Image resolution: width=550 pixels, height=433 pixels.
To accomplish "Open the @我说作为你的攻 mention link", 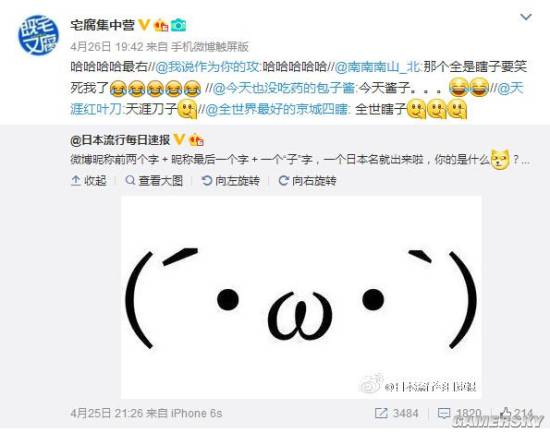I will pyautogui.click(x=207, y=67).
